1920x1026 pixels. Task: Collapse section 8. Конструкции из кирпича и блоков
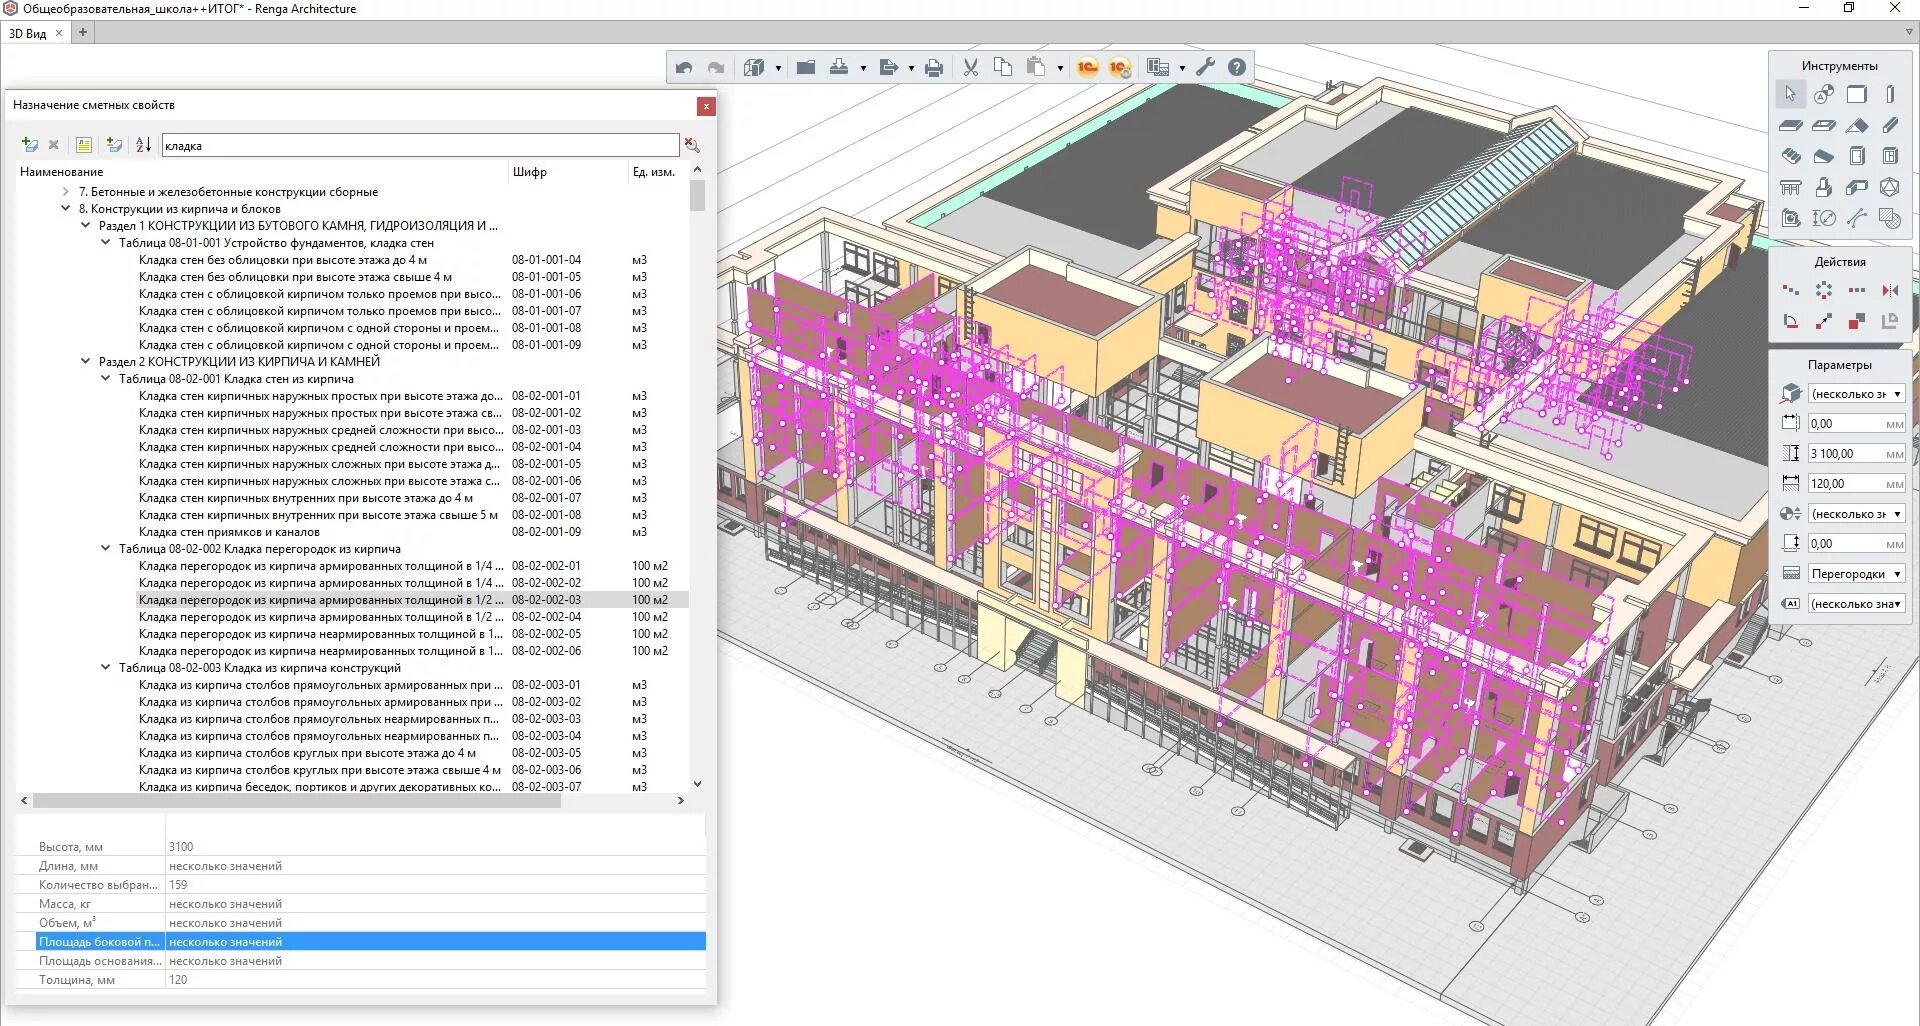66,208
